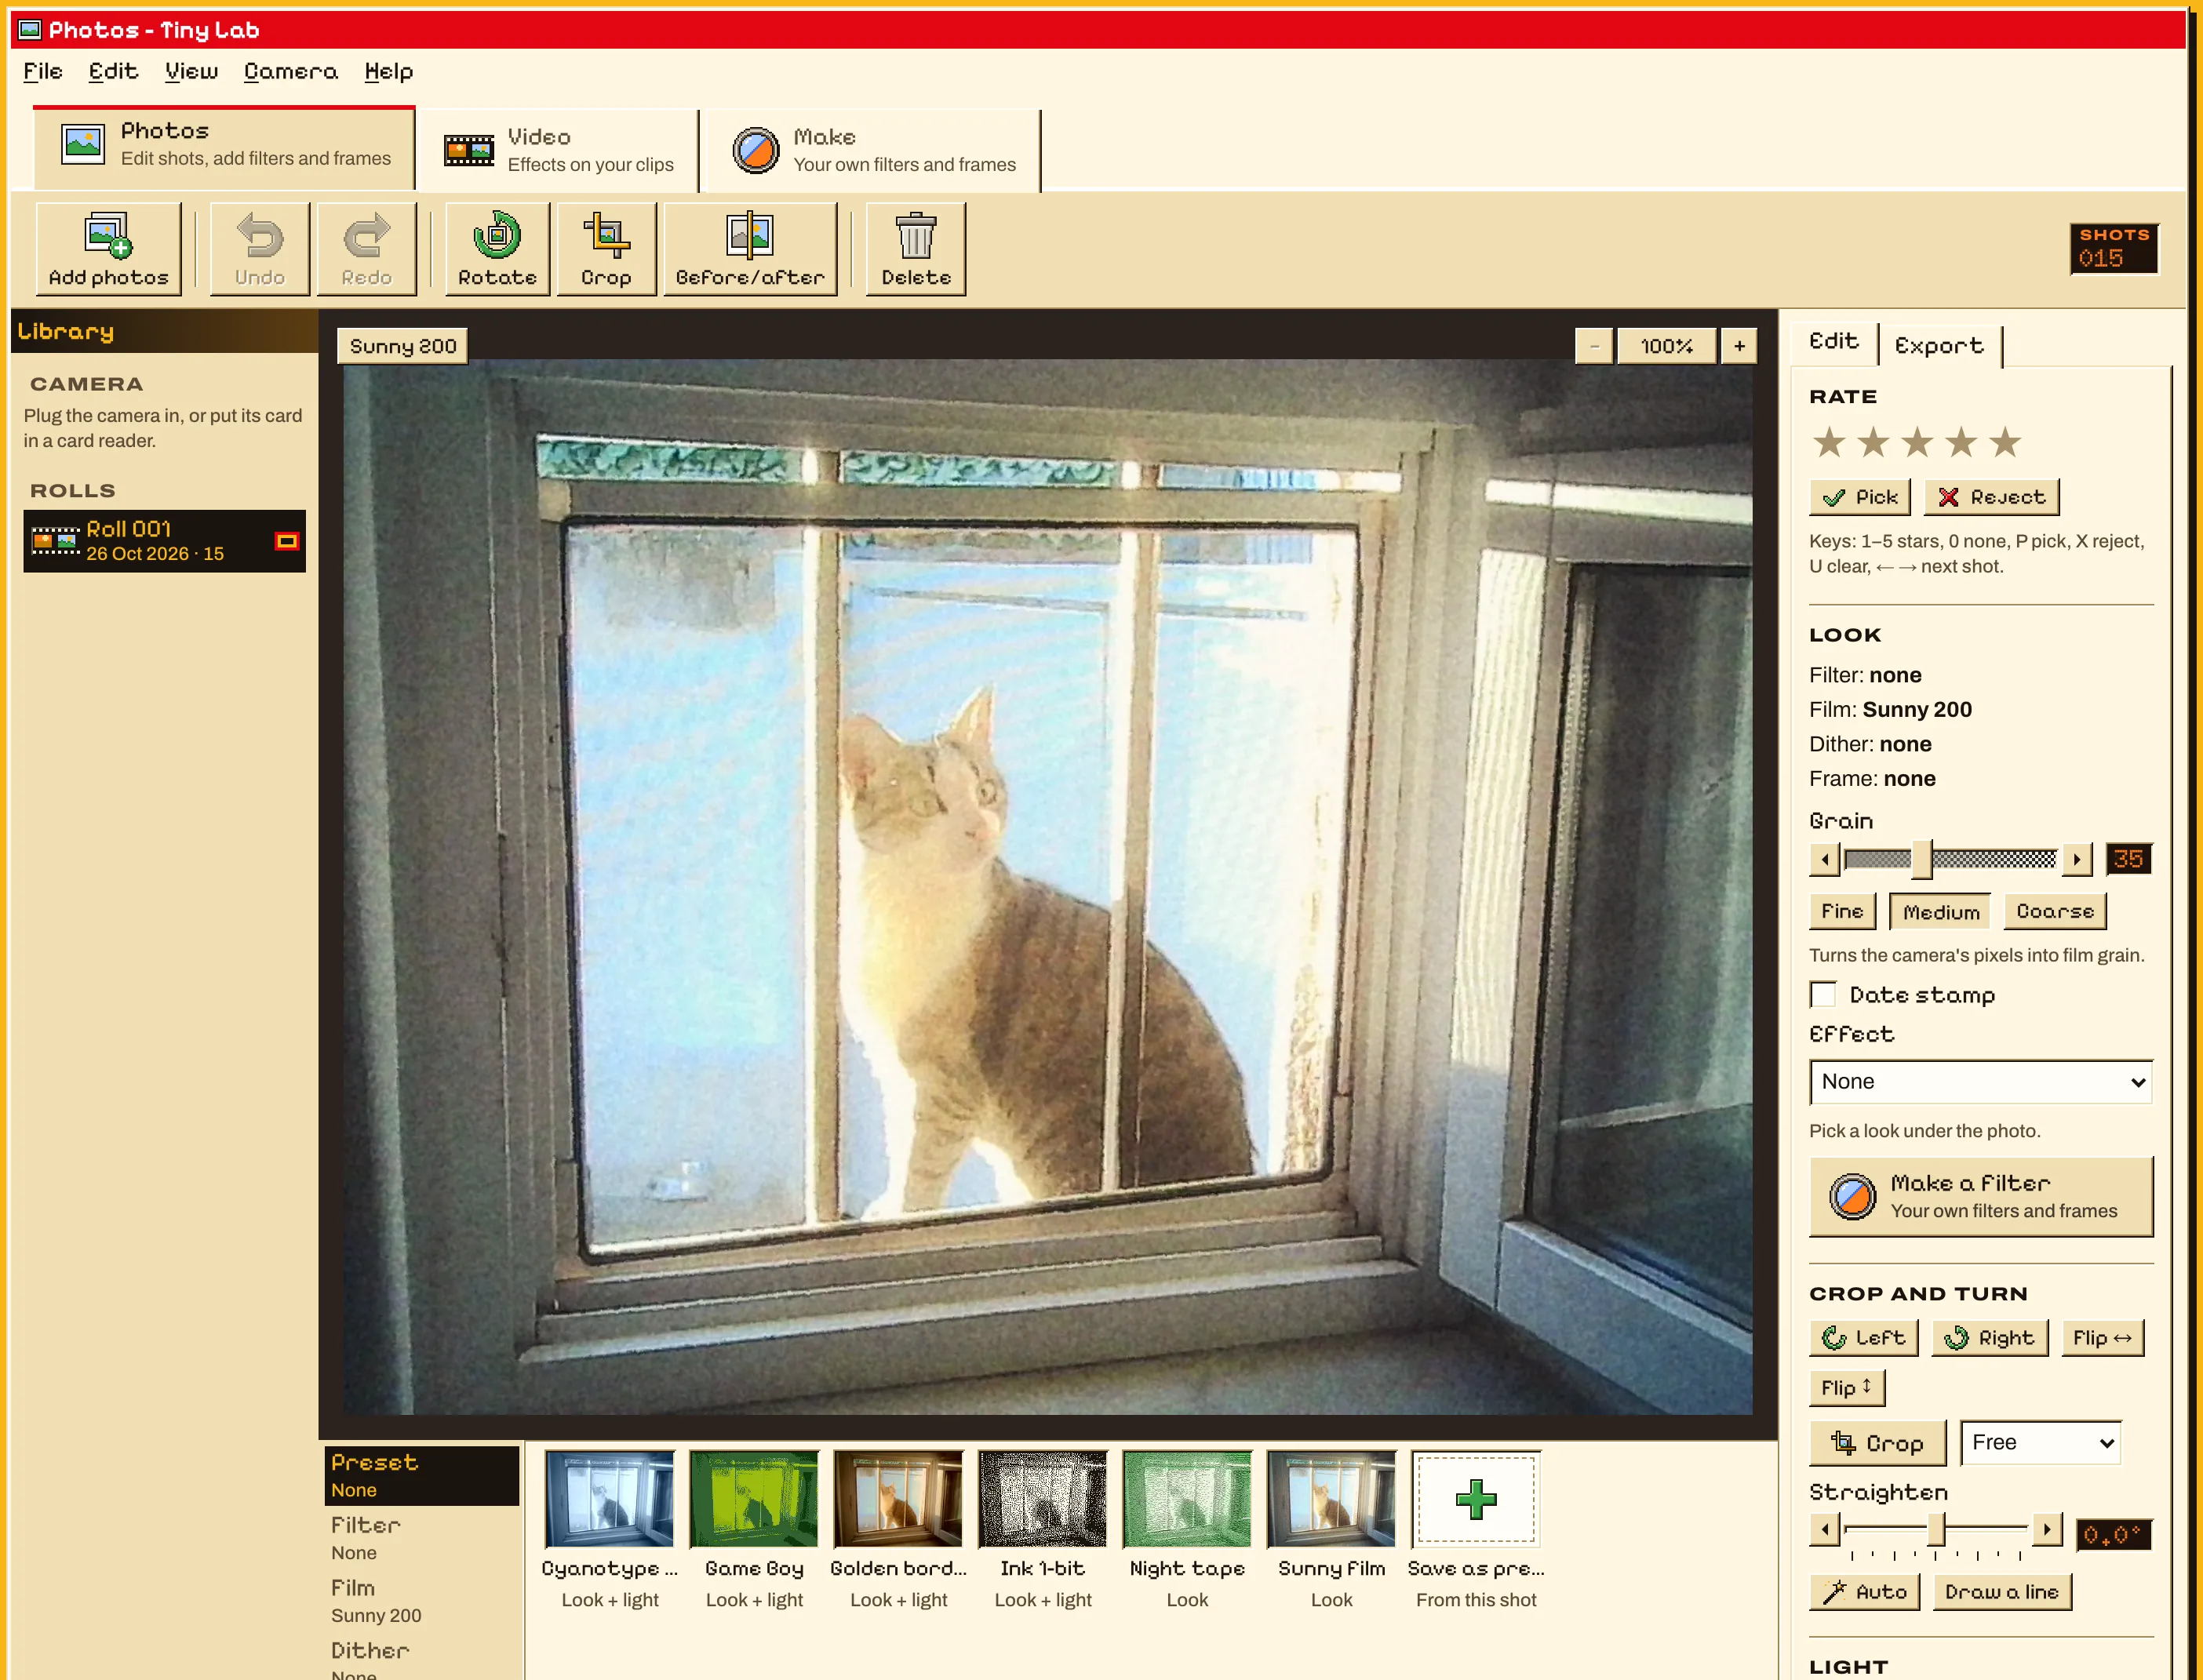The height and width of the screenshot is (1680, 2203).
Task: Select the Crop tool in the toolbar
Action: [606, 248]
